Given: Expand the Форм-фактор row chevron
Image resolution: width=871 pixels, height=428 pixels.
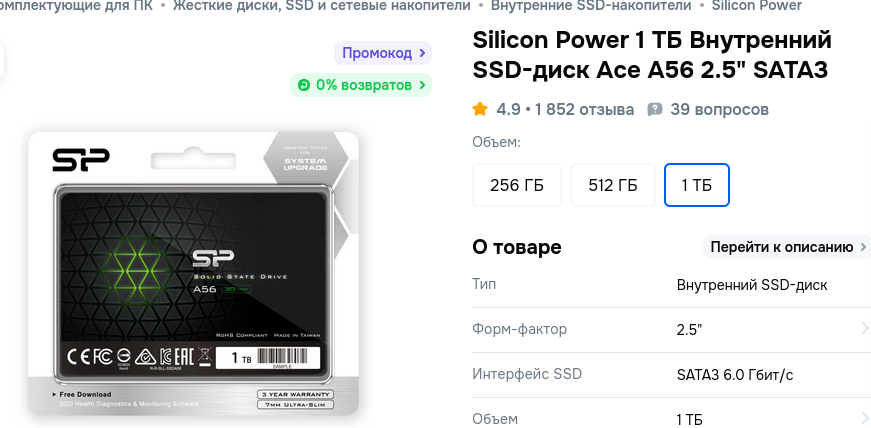Looking at the screenshot, I should [863, 328].
